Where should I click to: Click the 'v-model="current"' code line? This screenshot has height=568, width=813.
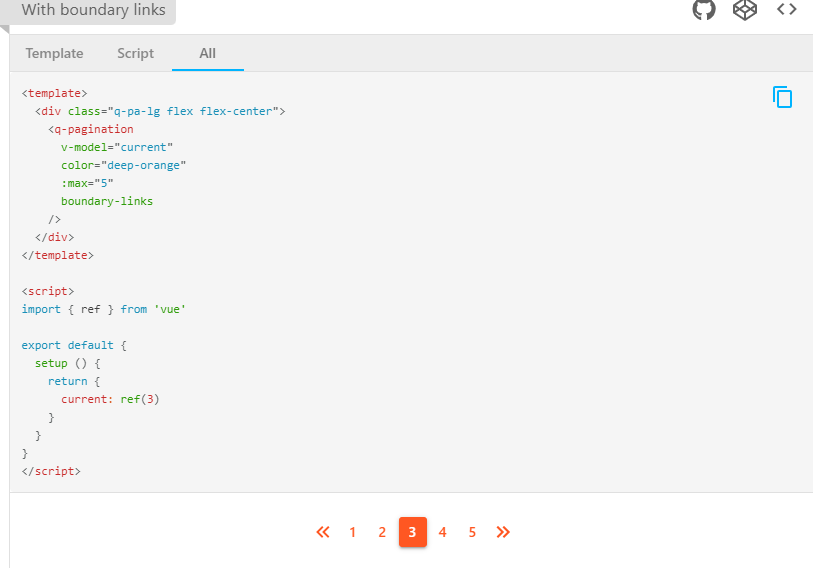point(117,147)
